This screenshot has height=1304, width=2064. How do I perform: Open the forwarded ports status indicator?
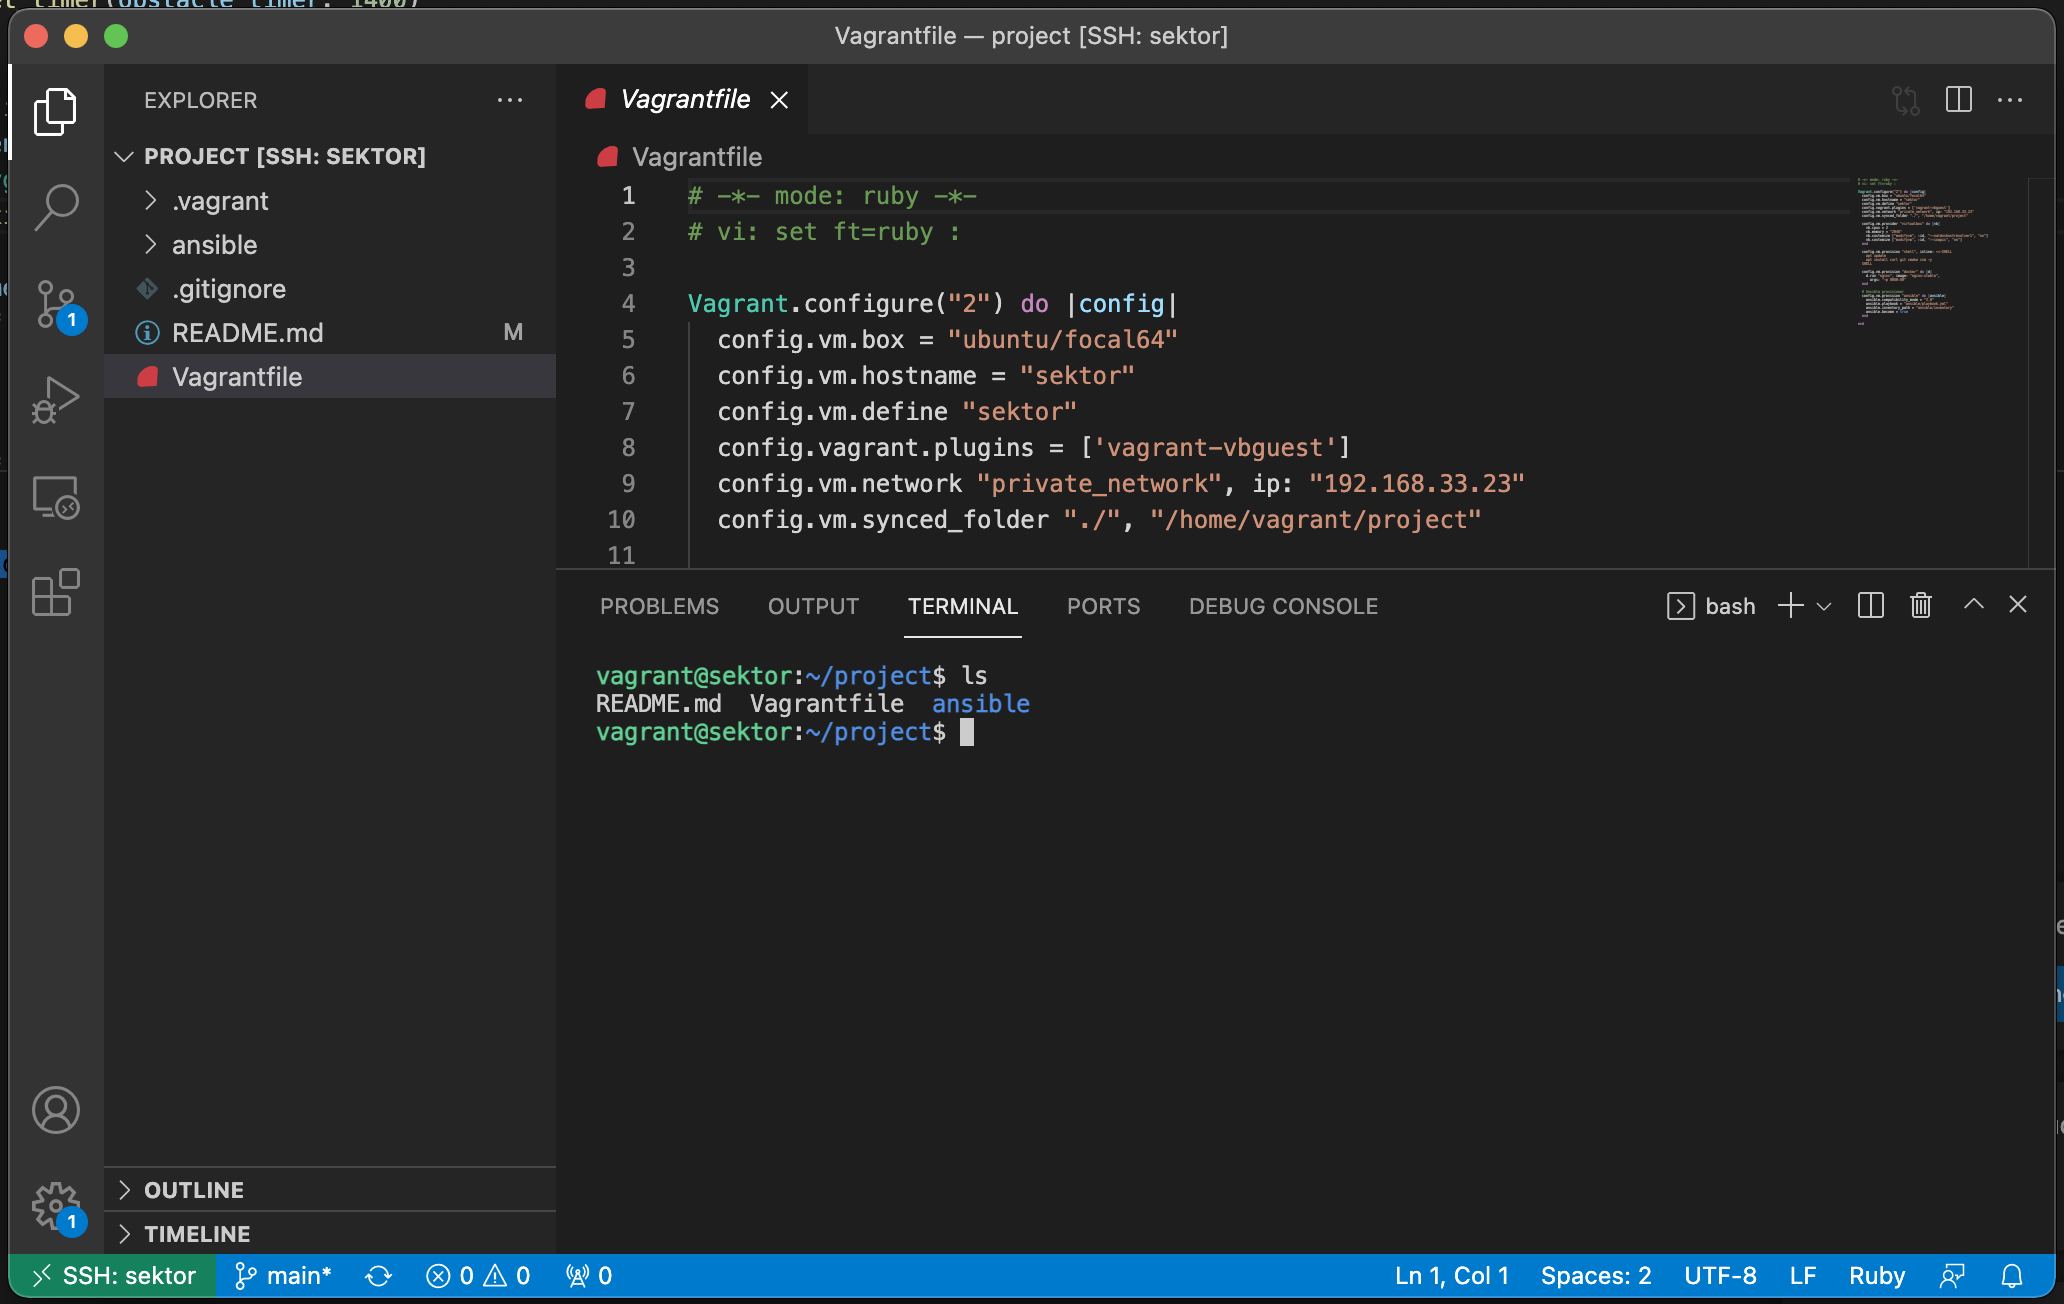pos(589,1276)
